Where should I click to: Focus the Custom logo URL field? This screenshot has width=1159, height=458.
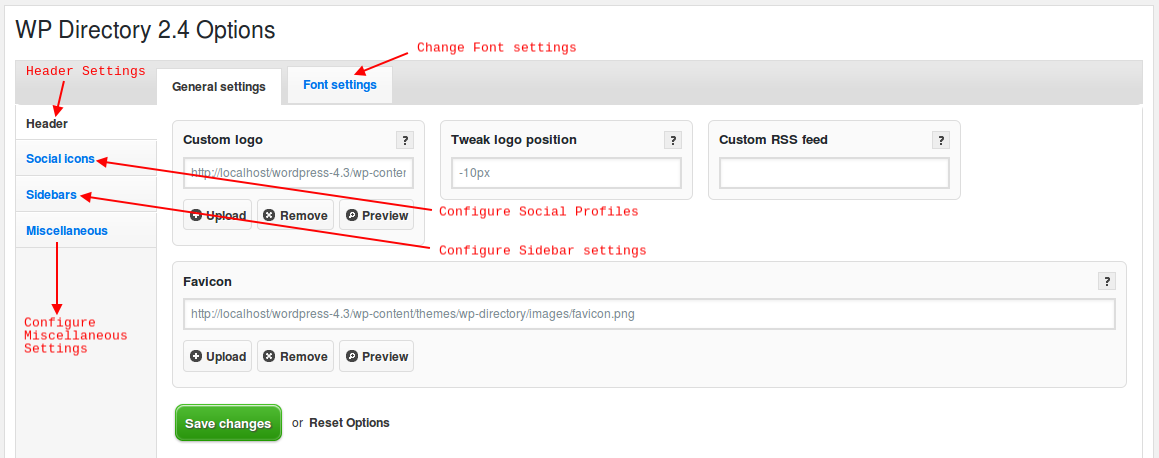tap(298, 173)
